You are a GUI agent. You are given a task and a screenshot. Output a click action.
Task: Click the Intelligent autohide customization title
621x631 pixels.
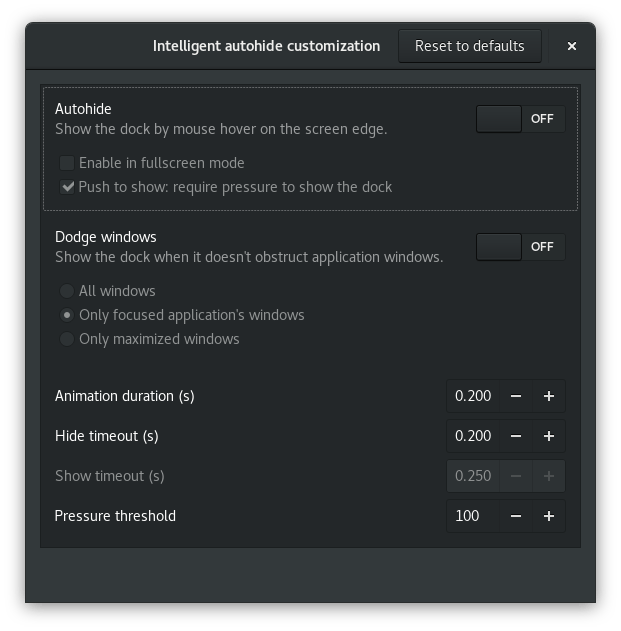pos(266,46)
